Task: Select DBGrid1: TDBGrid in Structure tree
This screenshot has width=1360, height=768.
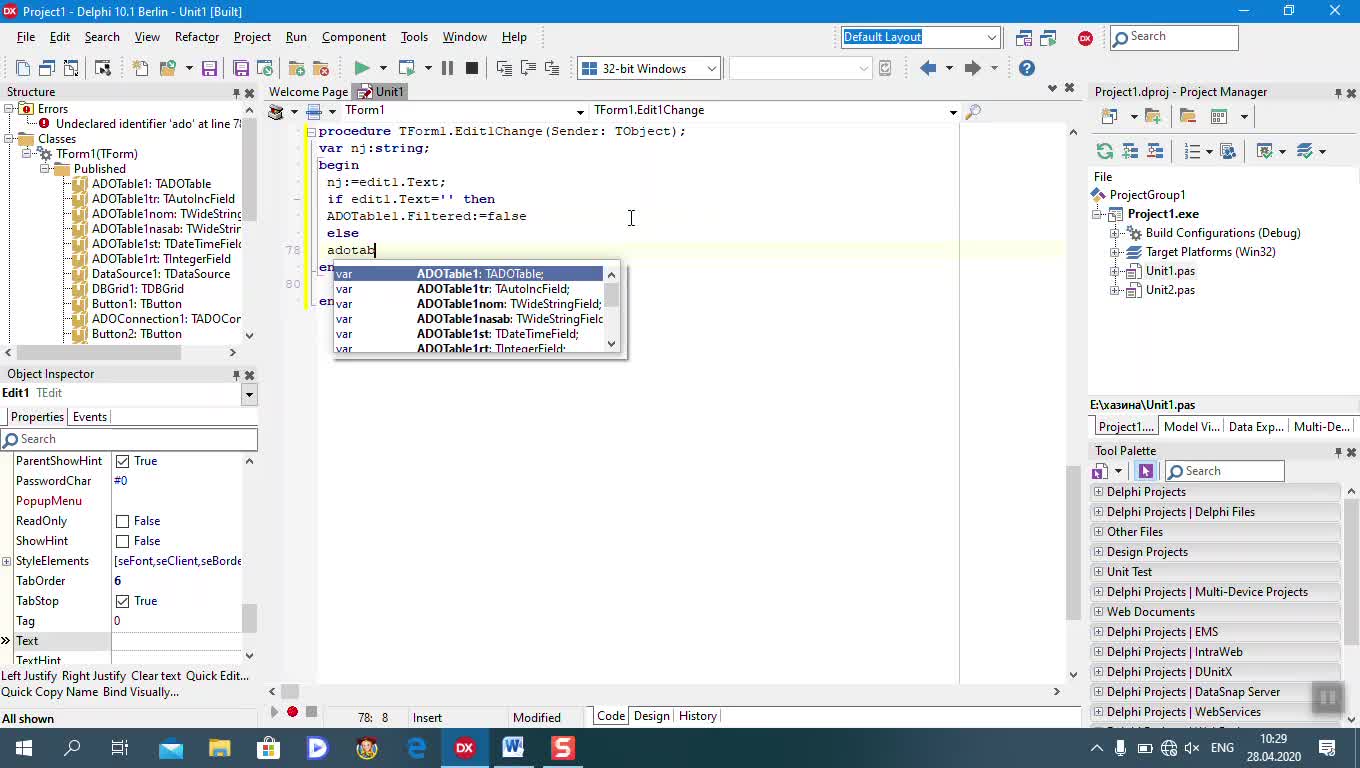Action: [137, 289]
